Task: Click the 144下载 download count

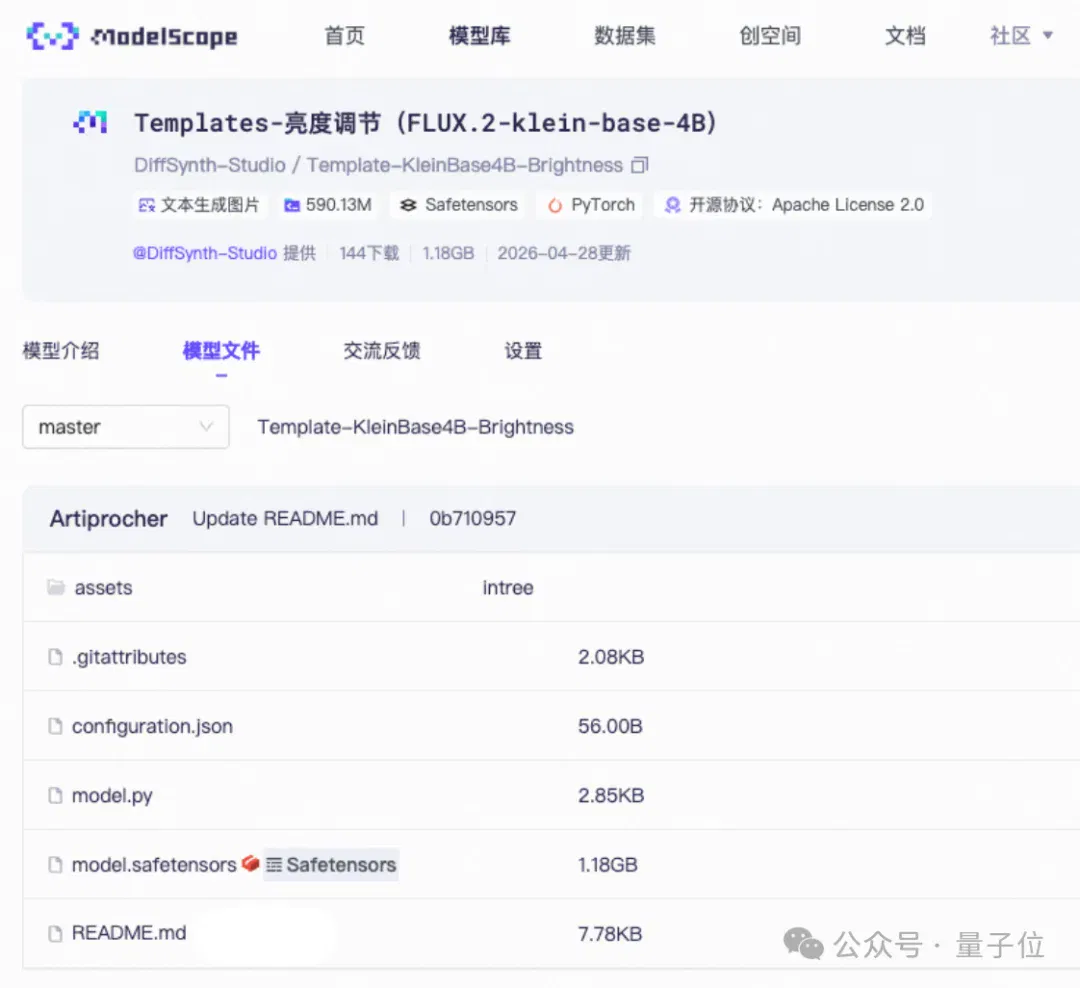Action: (x=369, y=254)
